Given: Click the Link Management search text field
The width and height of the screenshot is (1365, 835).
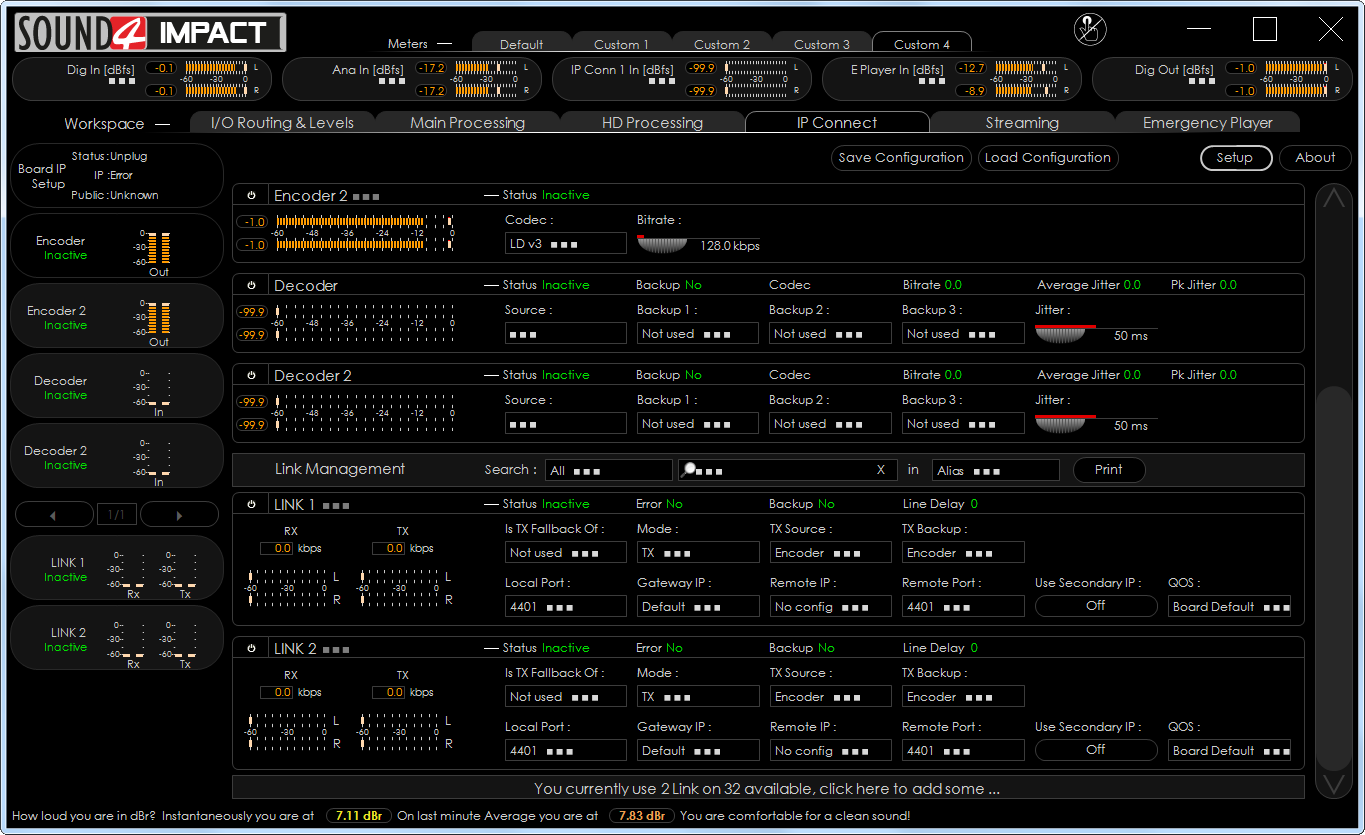Looking at the screenshot, I should pos(788,470).
